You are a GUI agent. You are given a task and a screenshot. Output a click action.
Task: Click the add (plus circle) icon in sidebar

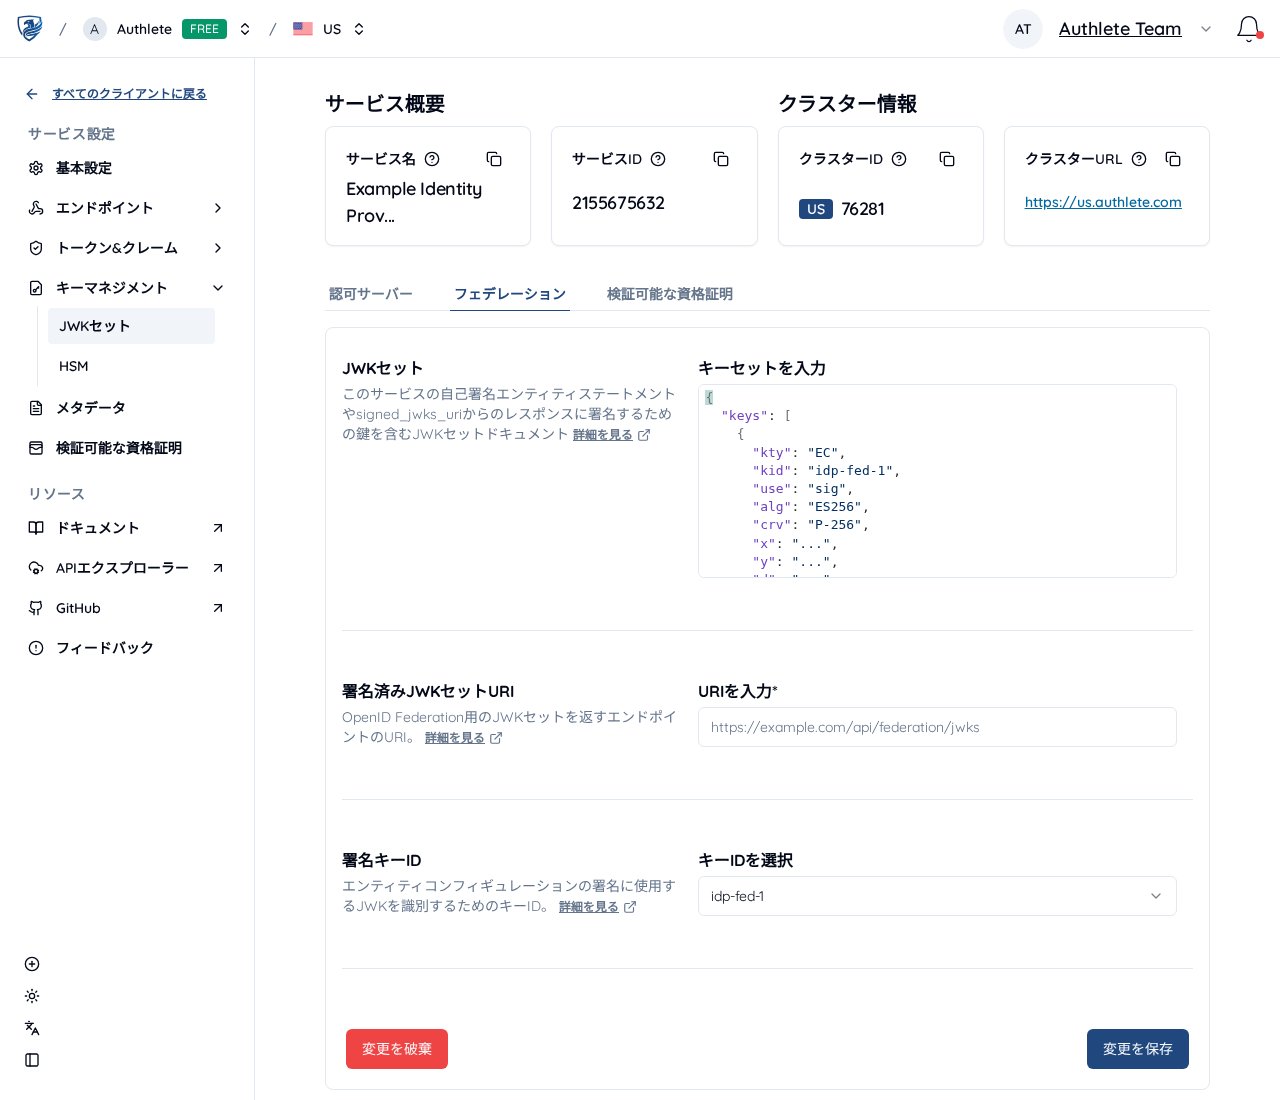32,964
